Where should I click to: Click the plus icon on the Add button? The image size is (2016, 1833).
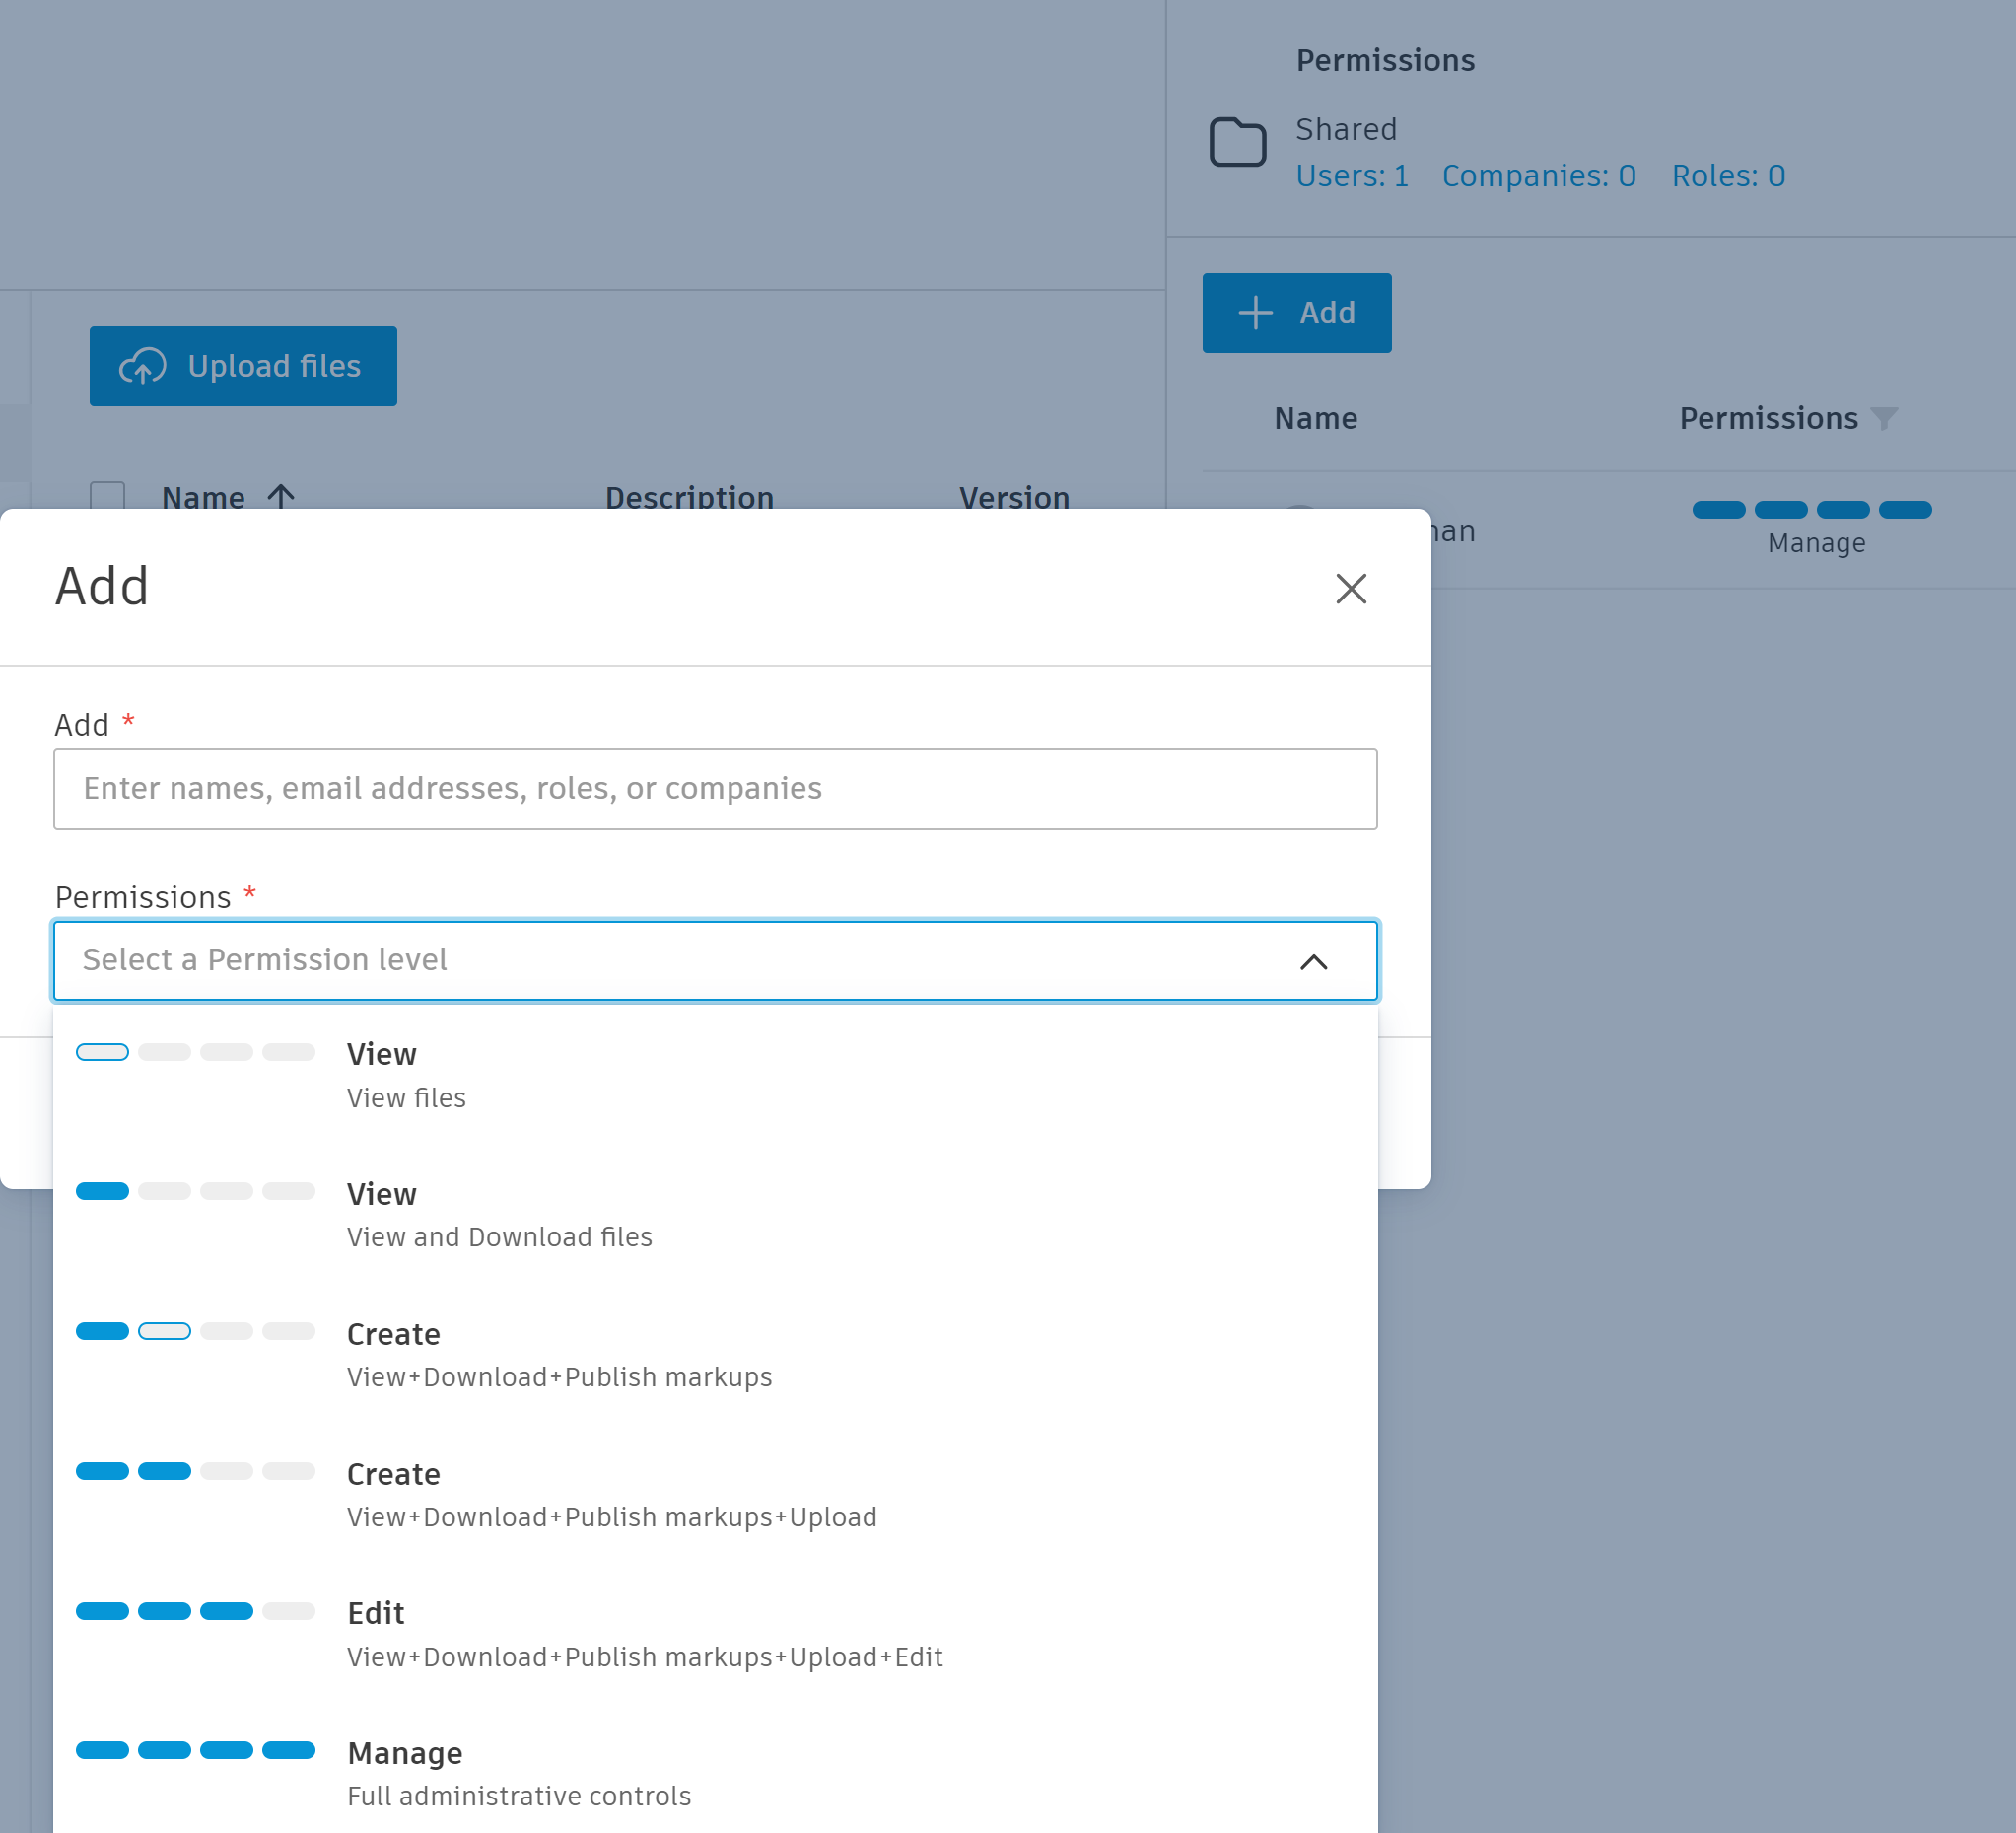1255,313
